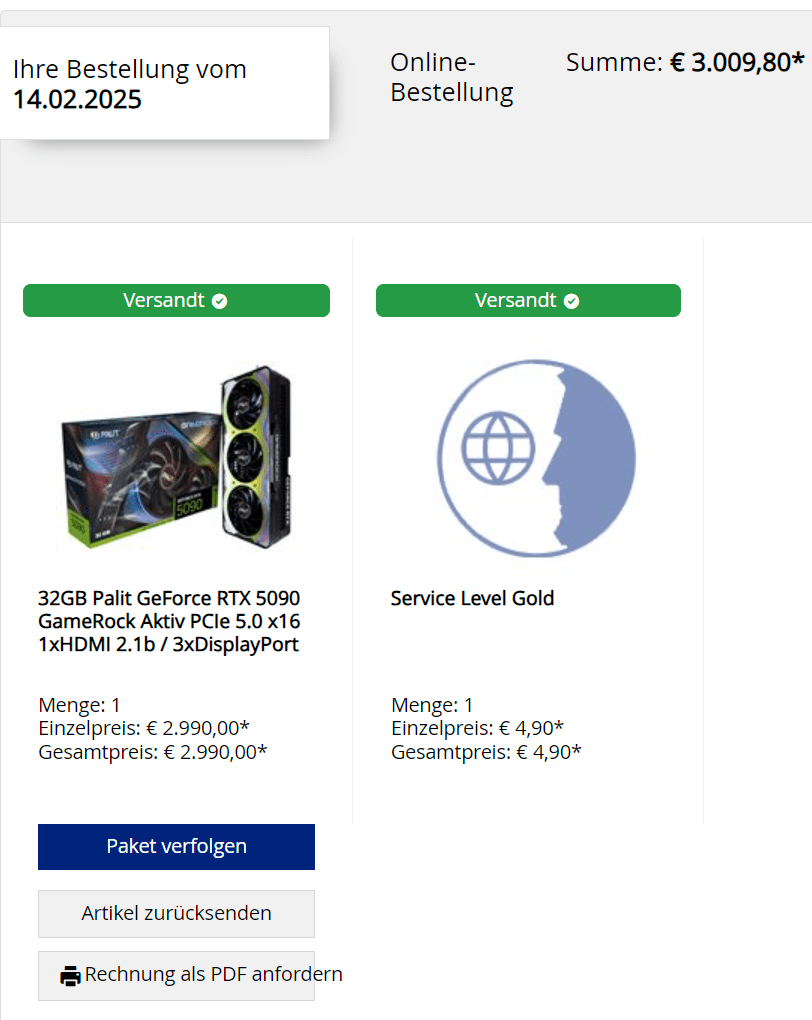Open the 32GB Palit GeForce RTX 5090 title
The image size is (812, 1020).
(x=169, y=621)
